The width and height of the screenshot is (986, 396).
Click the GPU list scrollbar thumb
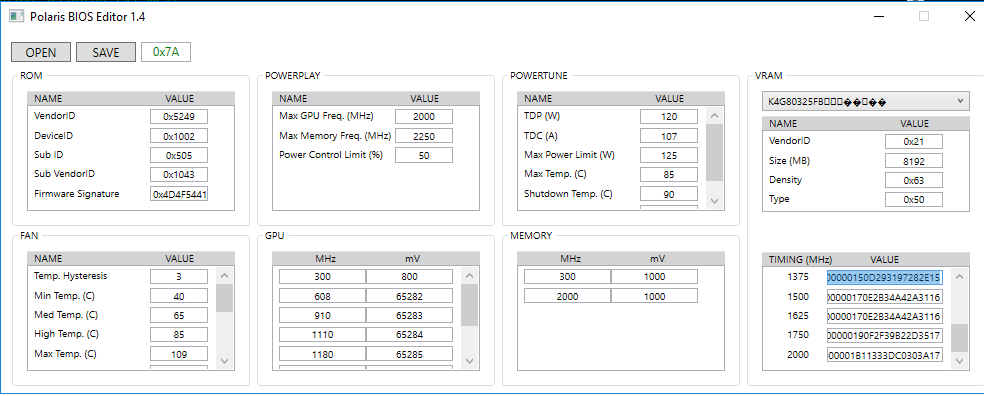(x=470, y=305)
